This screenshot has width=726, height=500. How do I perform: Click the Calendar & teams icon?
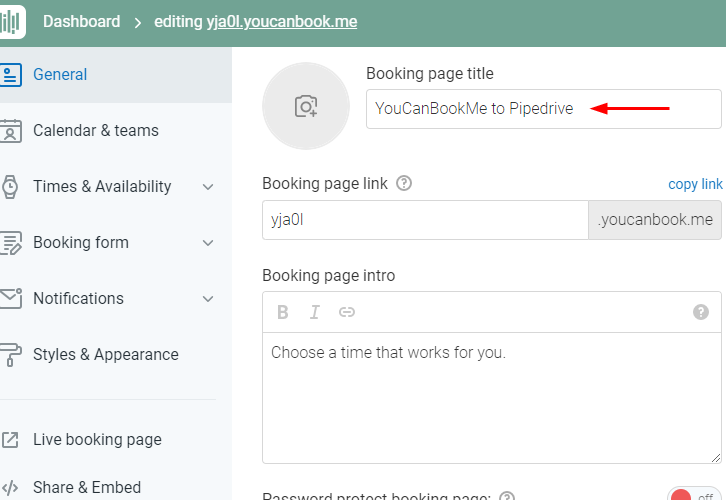tap(10, 131)
